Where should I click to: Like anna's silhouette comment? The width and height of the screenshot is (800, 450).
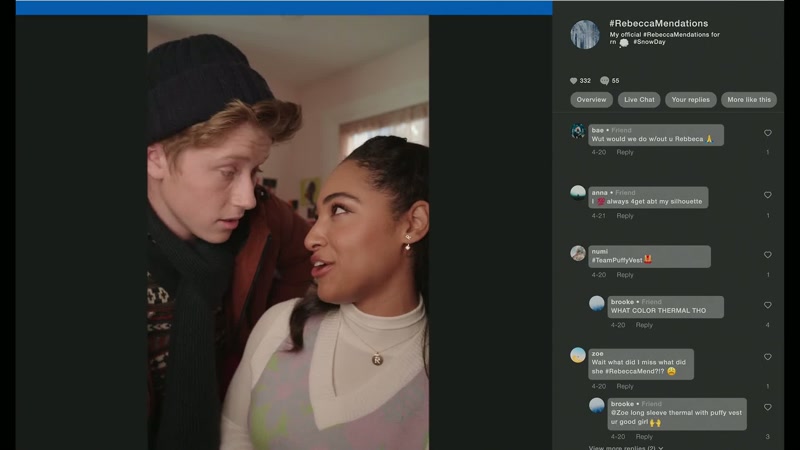(767, 195)
